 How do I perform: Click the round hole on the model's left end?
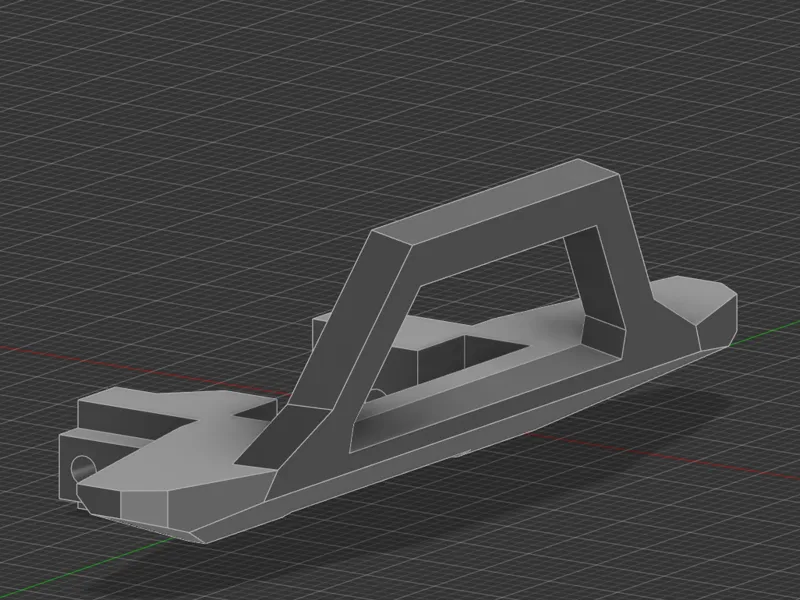(84, 468)
